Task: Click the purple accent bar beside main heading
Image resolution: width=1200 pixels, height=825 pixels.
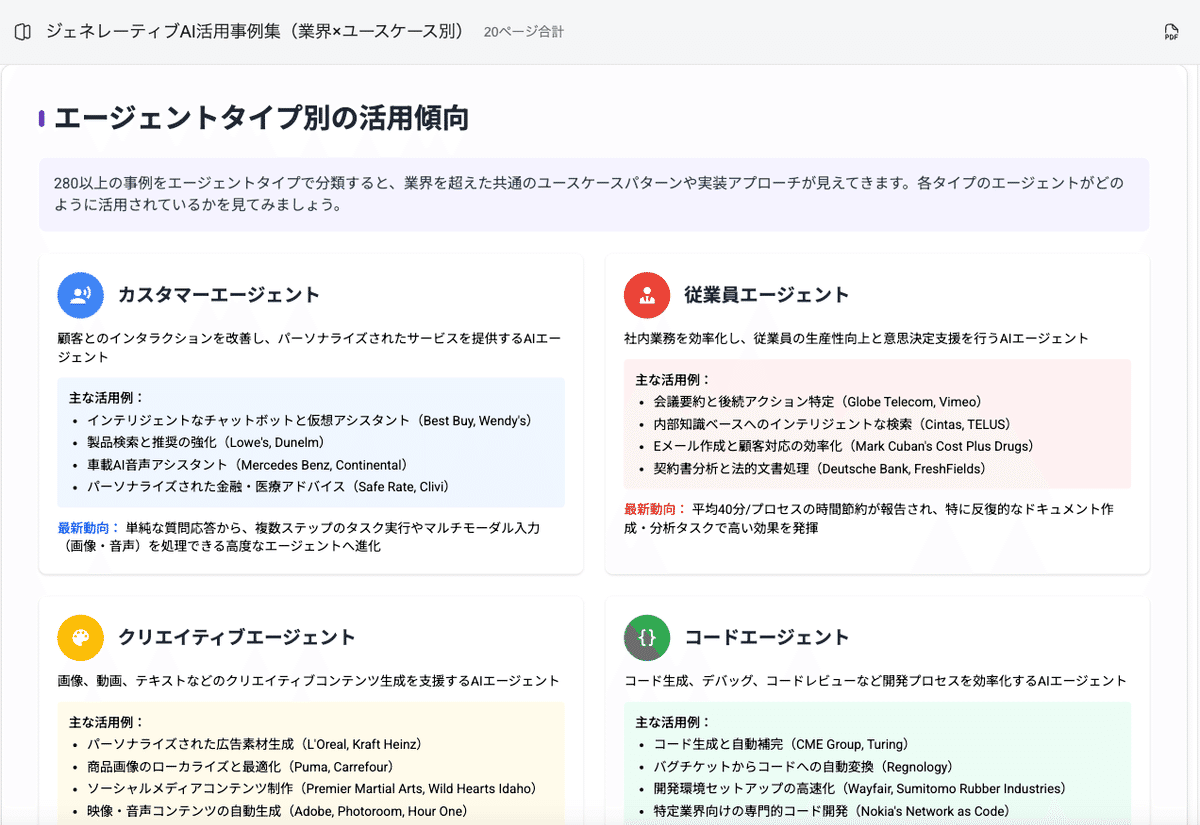Action: [x=42, y=119]
